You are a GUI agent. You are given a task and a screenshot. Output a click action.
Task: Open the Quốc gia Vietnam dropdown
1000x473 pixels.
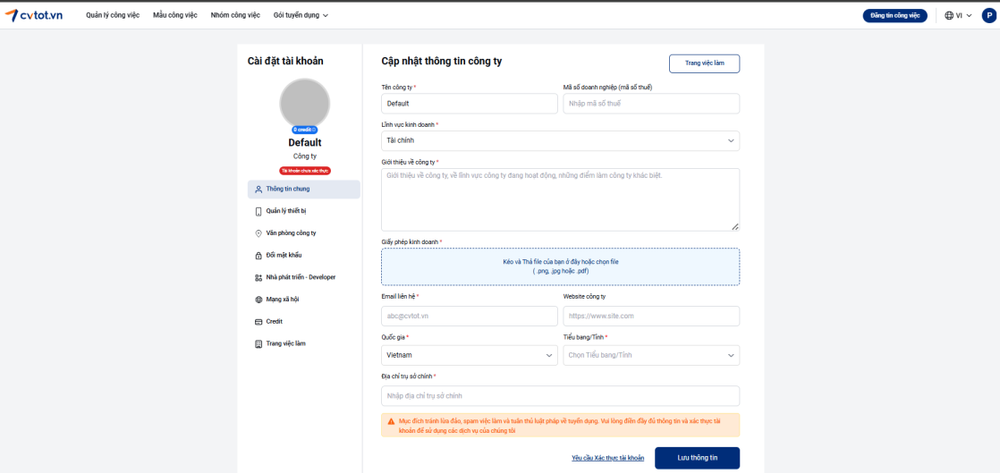[469, 355]
